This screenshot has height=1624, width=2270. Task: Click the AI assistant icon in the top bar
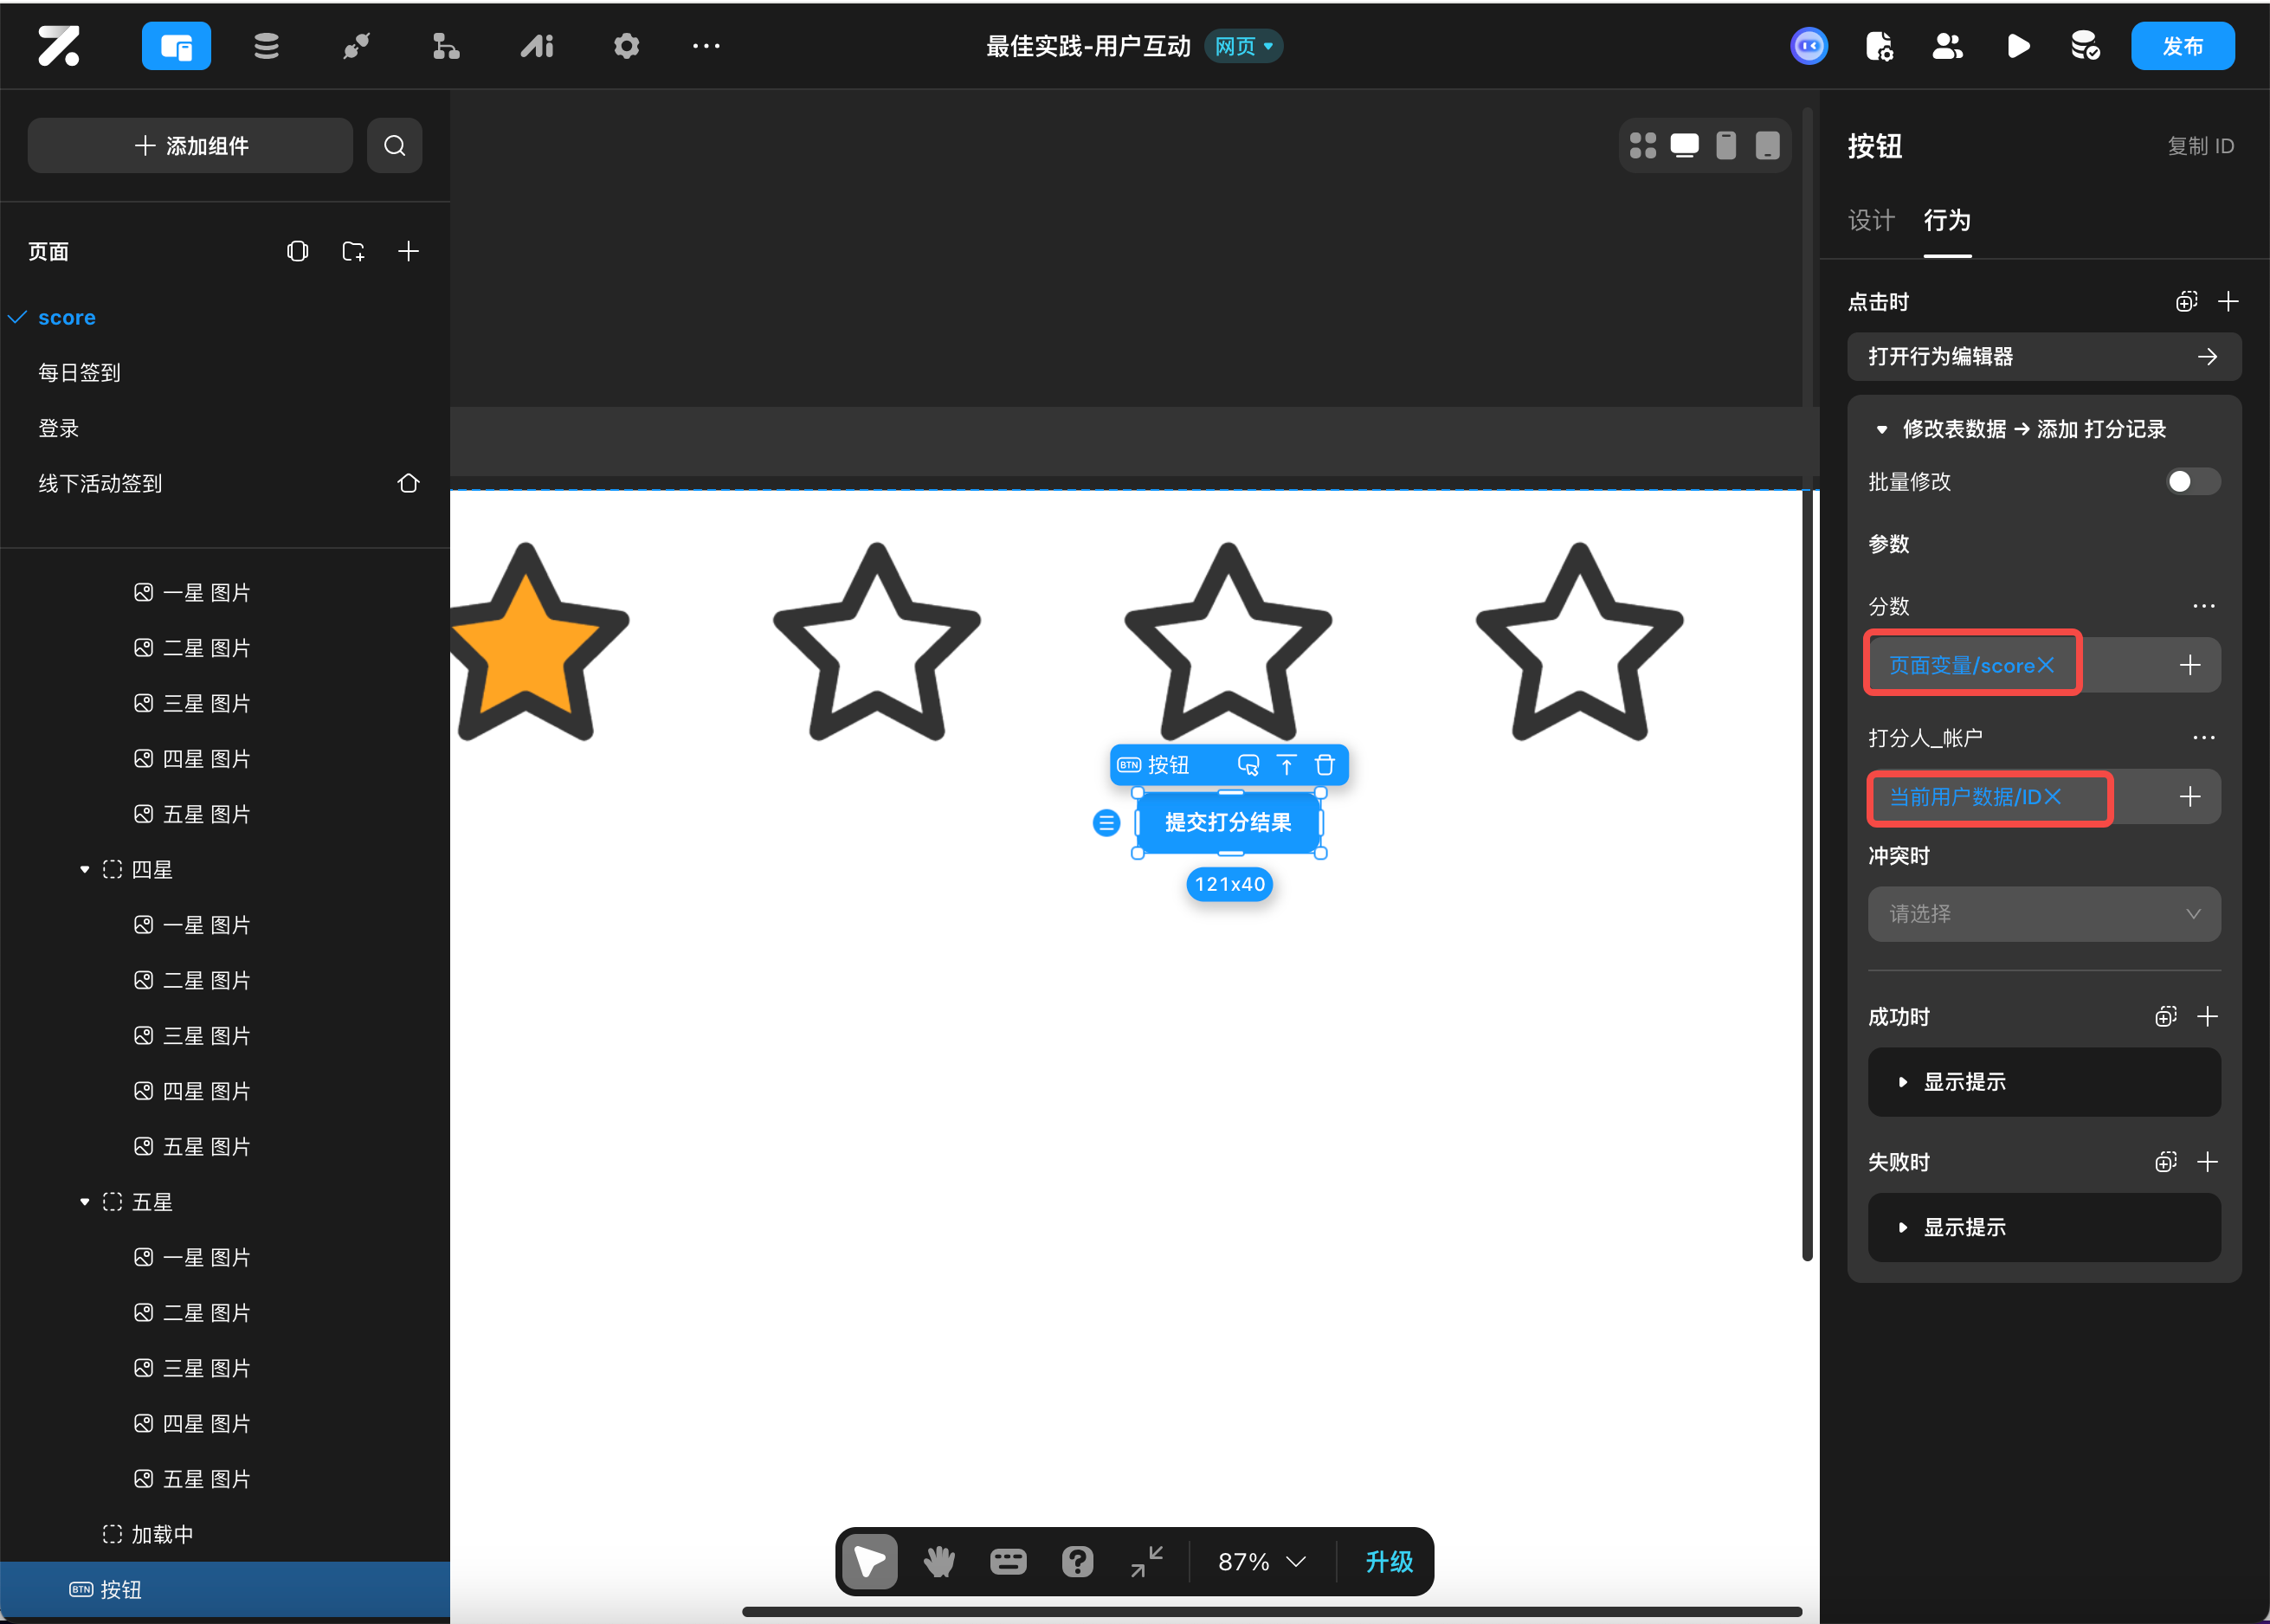click(x=537, y=46)
